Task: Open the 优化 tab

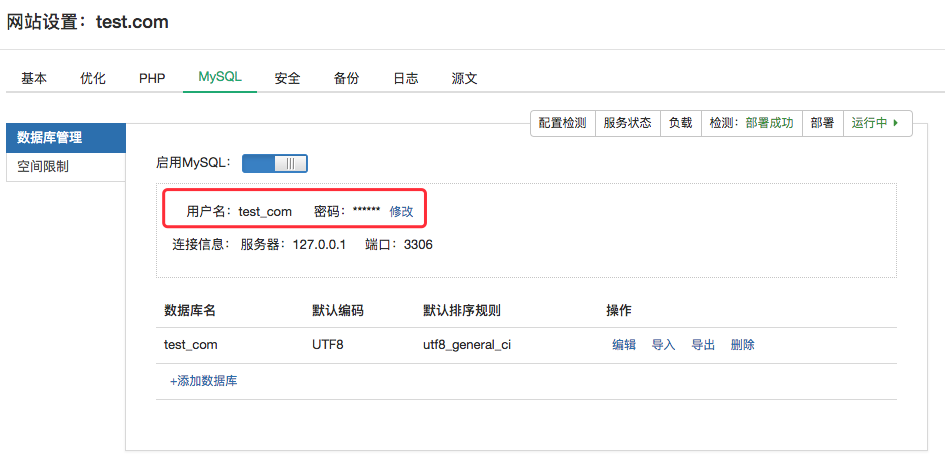Action: [93, 78]
